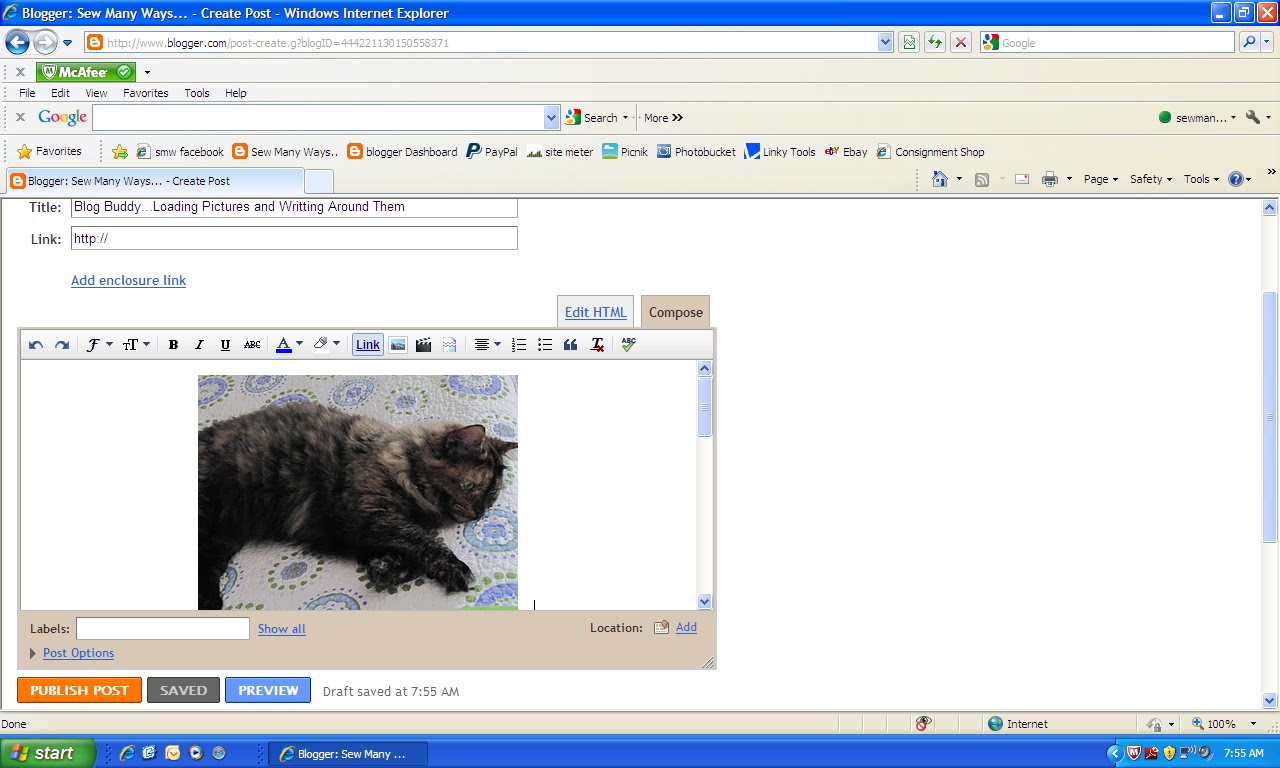Click the Insert jump break icon
Viewport: 1280px width, 768px height.
click(x=450, y=345)
